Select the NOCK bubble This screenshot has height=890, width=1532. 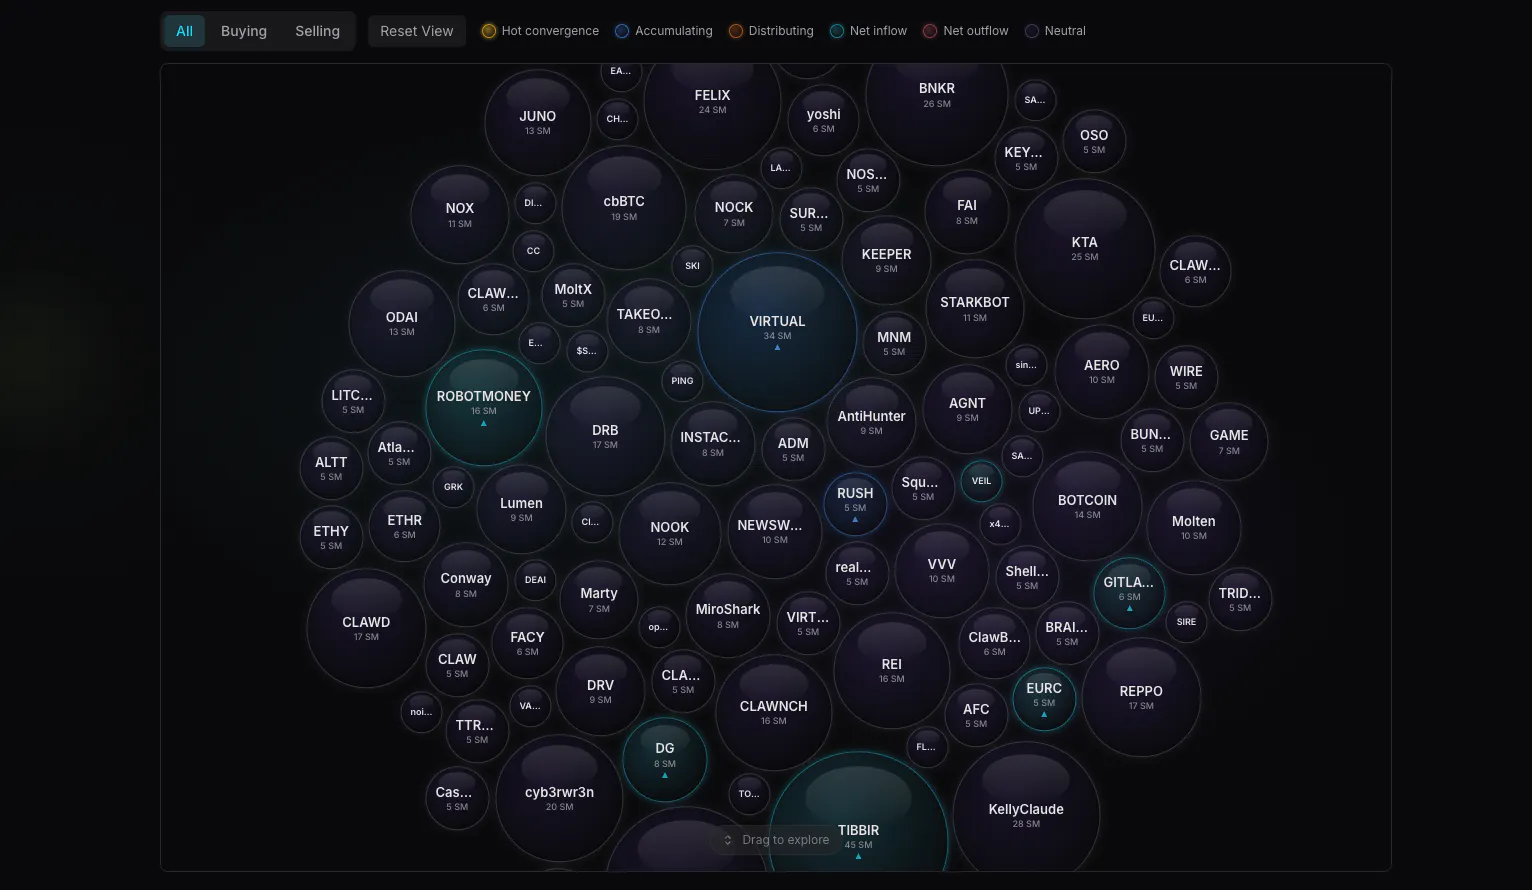click(x=734, y=214)
